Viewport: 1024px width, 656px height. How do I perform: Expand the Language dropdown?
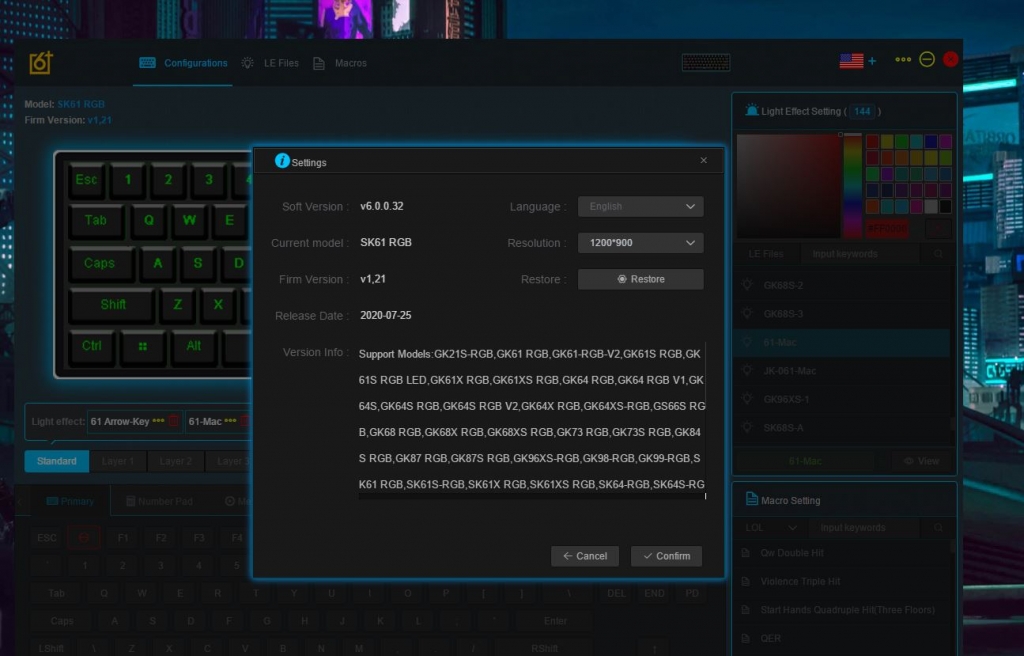point(640,207)
